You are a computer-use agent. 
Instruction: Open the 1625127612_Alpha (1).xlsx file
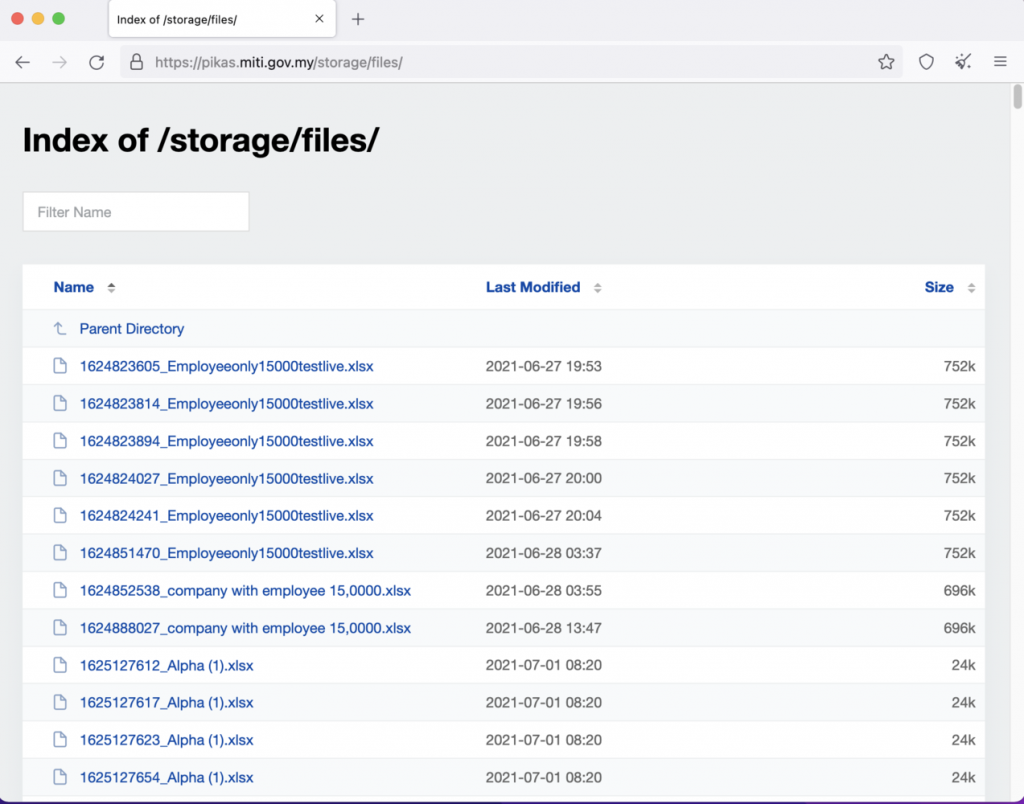(166, 666)
